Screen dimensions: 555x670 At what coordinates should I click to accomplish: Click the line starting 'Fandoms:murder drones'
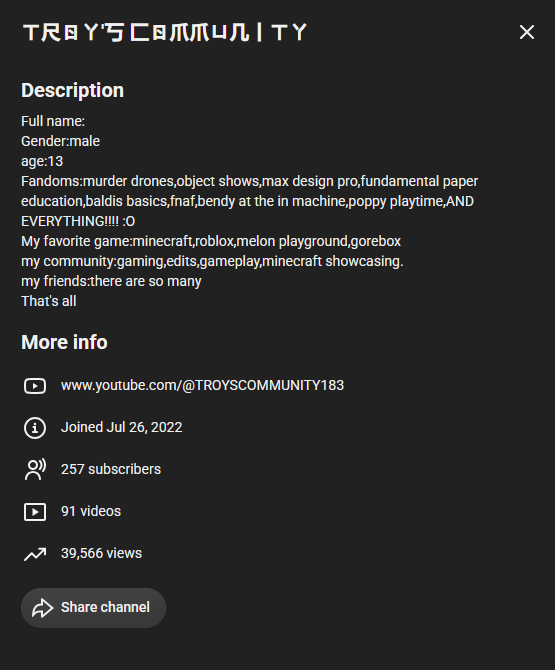250,181
